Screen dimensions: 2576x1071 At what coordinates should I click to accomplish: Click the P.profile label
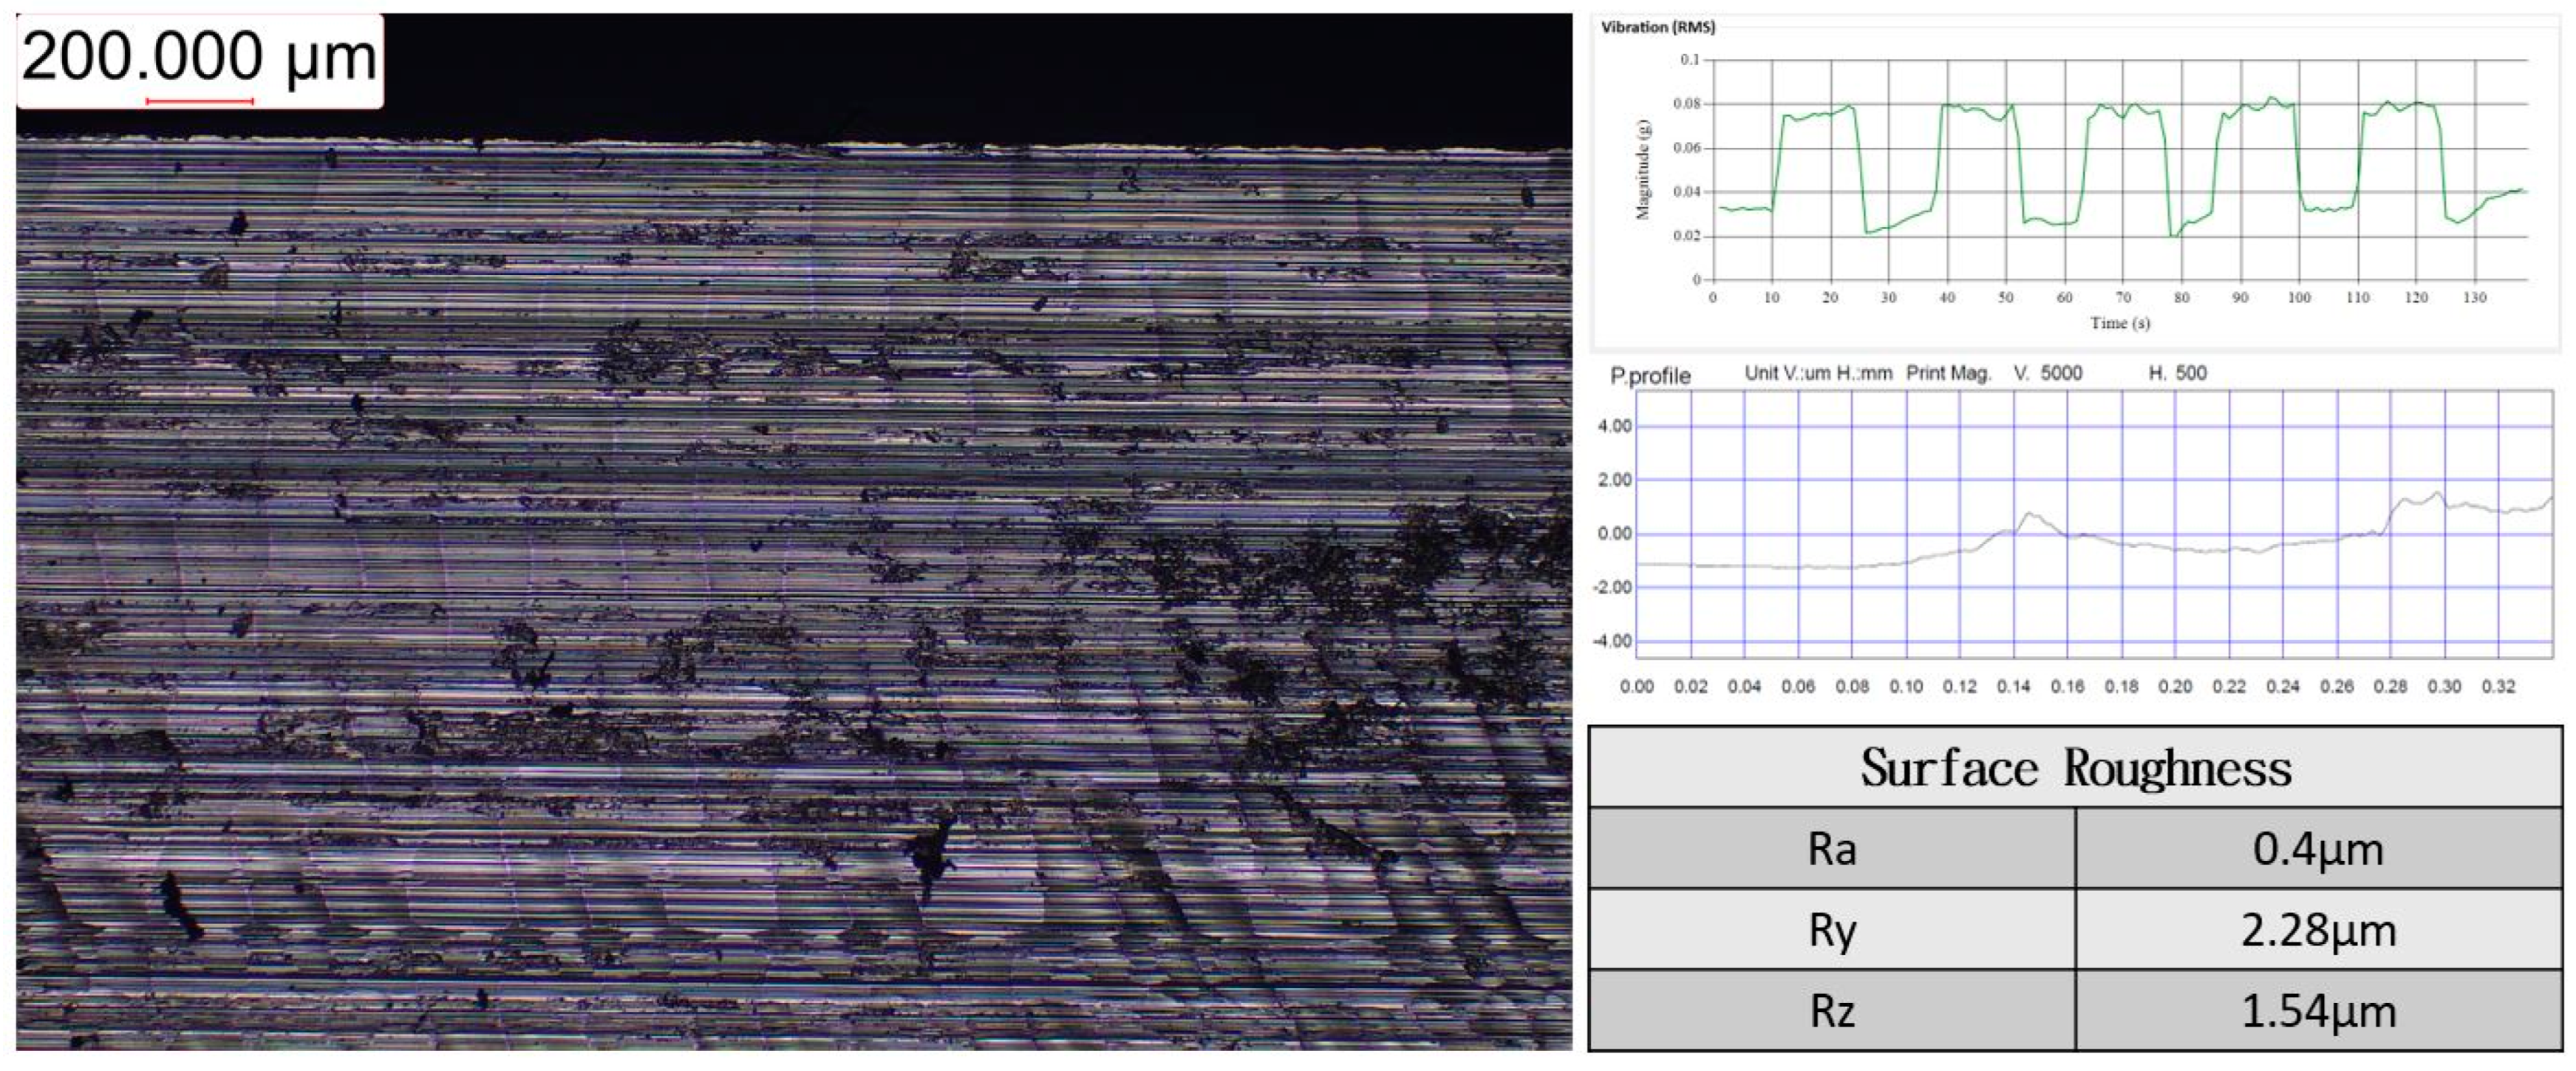point(1650,376)
